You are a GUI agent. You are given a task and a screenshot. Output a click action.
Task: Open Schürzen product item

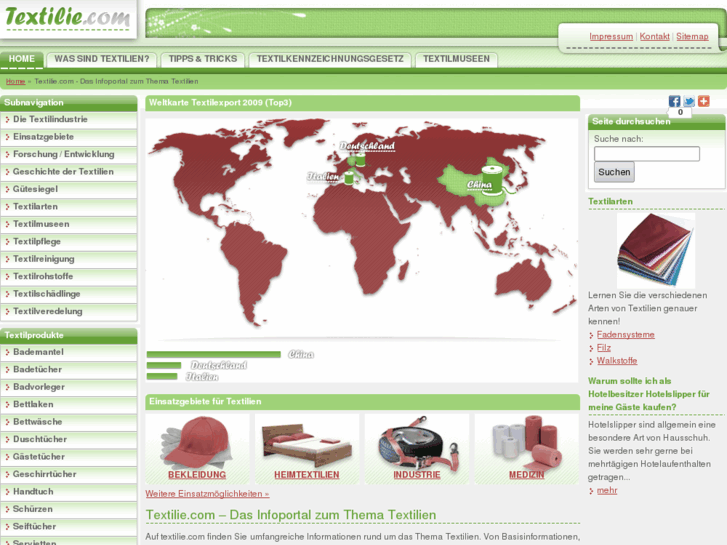[x=69, y=509]
